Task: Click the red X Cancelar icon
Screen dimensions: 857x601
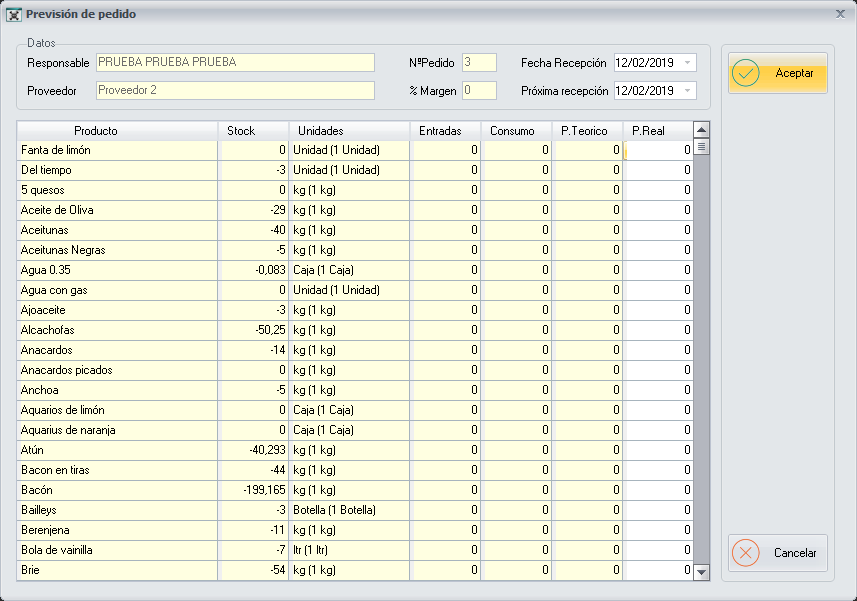Action: tap(746, 553)
